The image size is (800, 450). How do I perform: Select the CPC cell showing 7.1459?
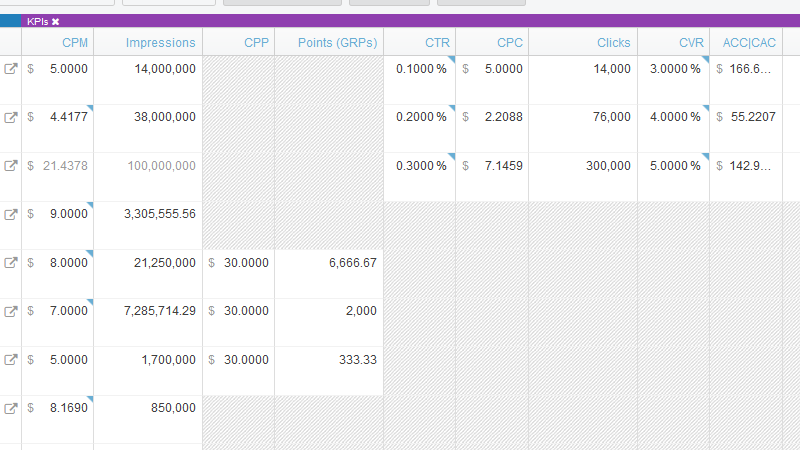tap(492, 177)
